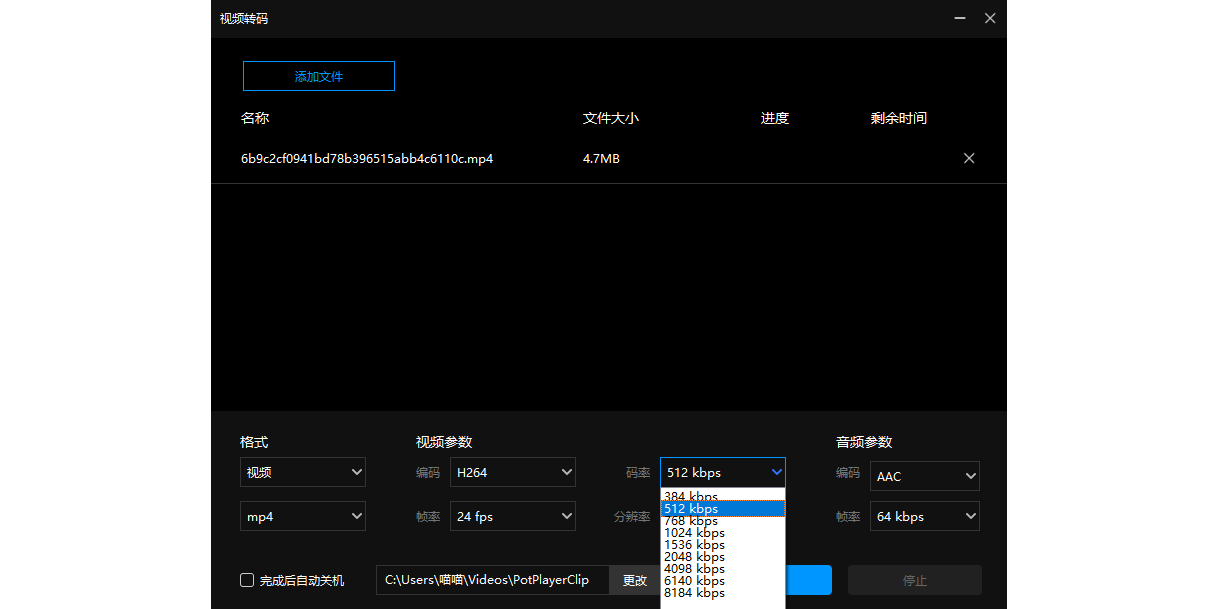Viewport: 1218px width, 609px height.
Task: Click the 更改 change output path button
Action: click(636, 580)
